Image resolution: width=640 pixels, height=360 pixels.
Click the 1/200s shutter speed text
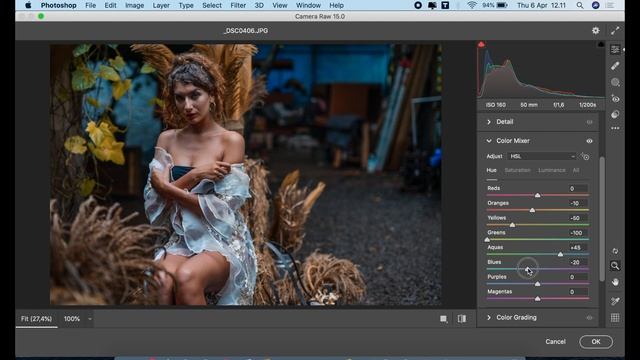[x=587, y=105]
